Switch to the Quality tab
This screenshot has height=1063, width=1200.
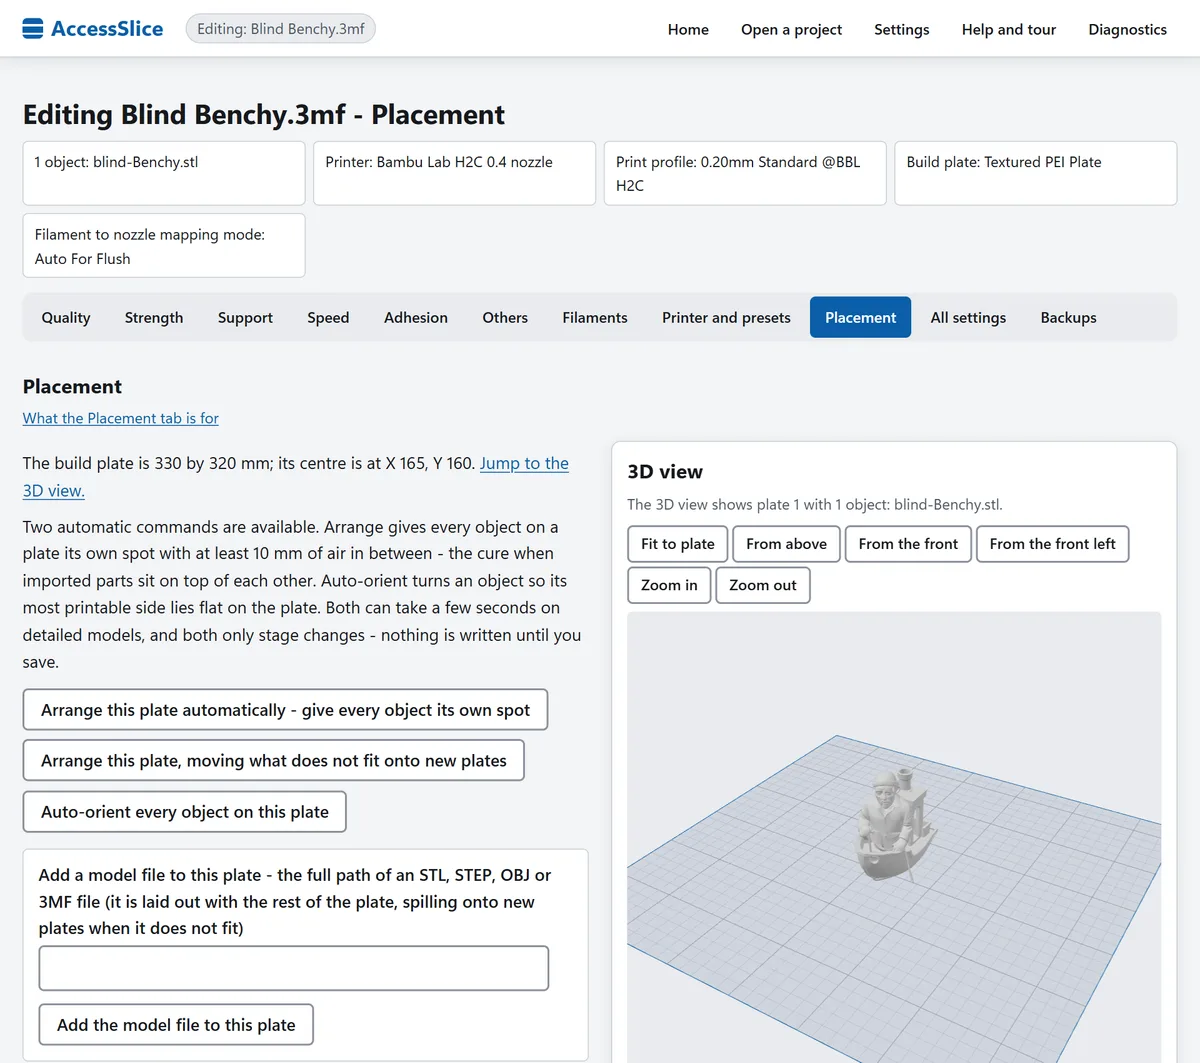(x=66, y=317)
